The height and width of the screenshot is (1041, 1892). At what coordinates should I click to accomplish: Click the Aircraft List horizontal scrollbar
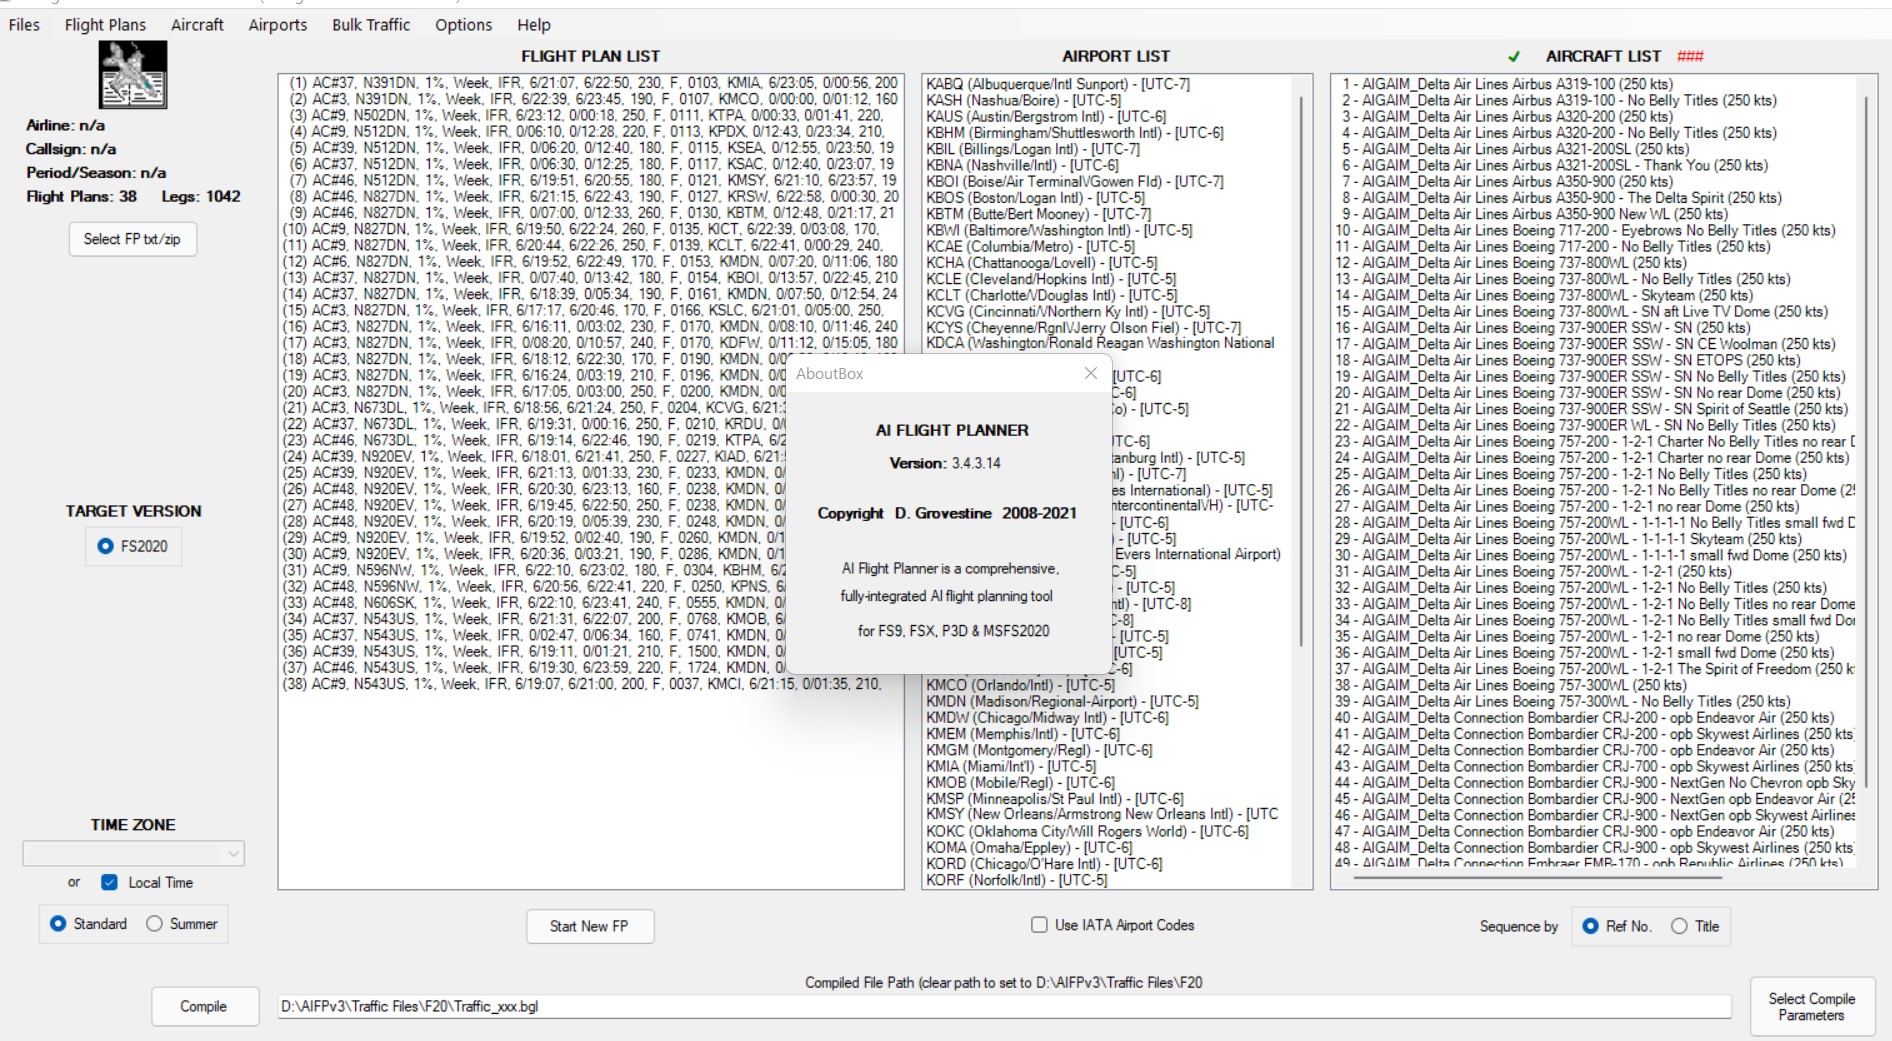pyautogui.click(x=1538, y=877)
